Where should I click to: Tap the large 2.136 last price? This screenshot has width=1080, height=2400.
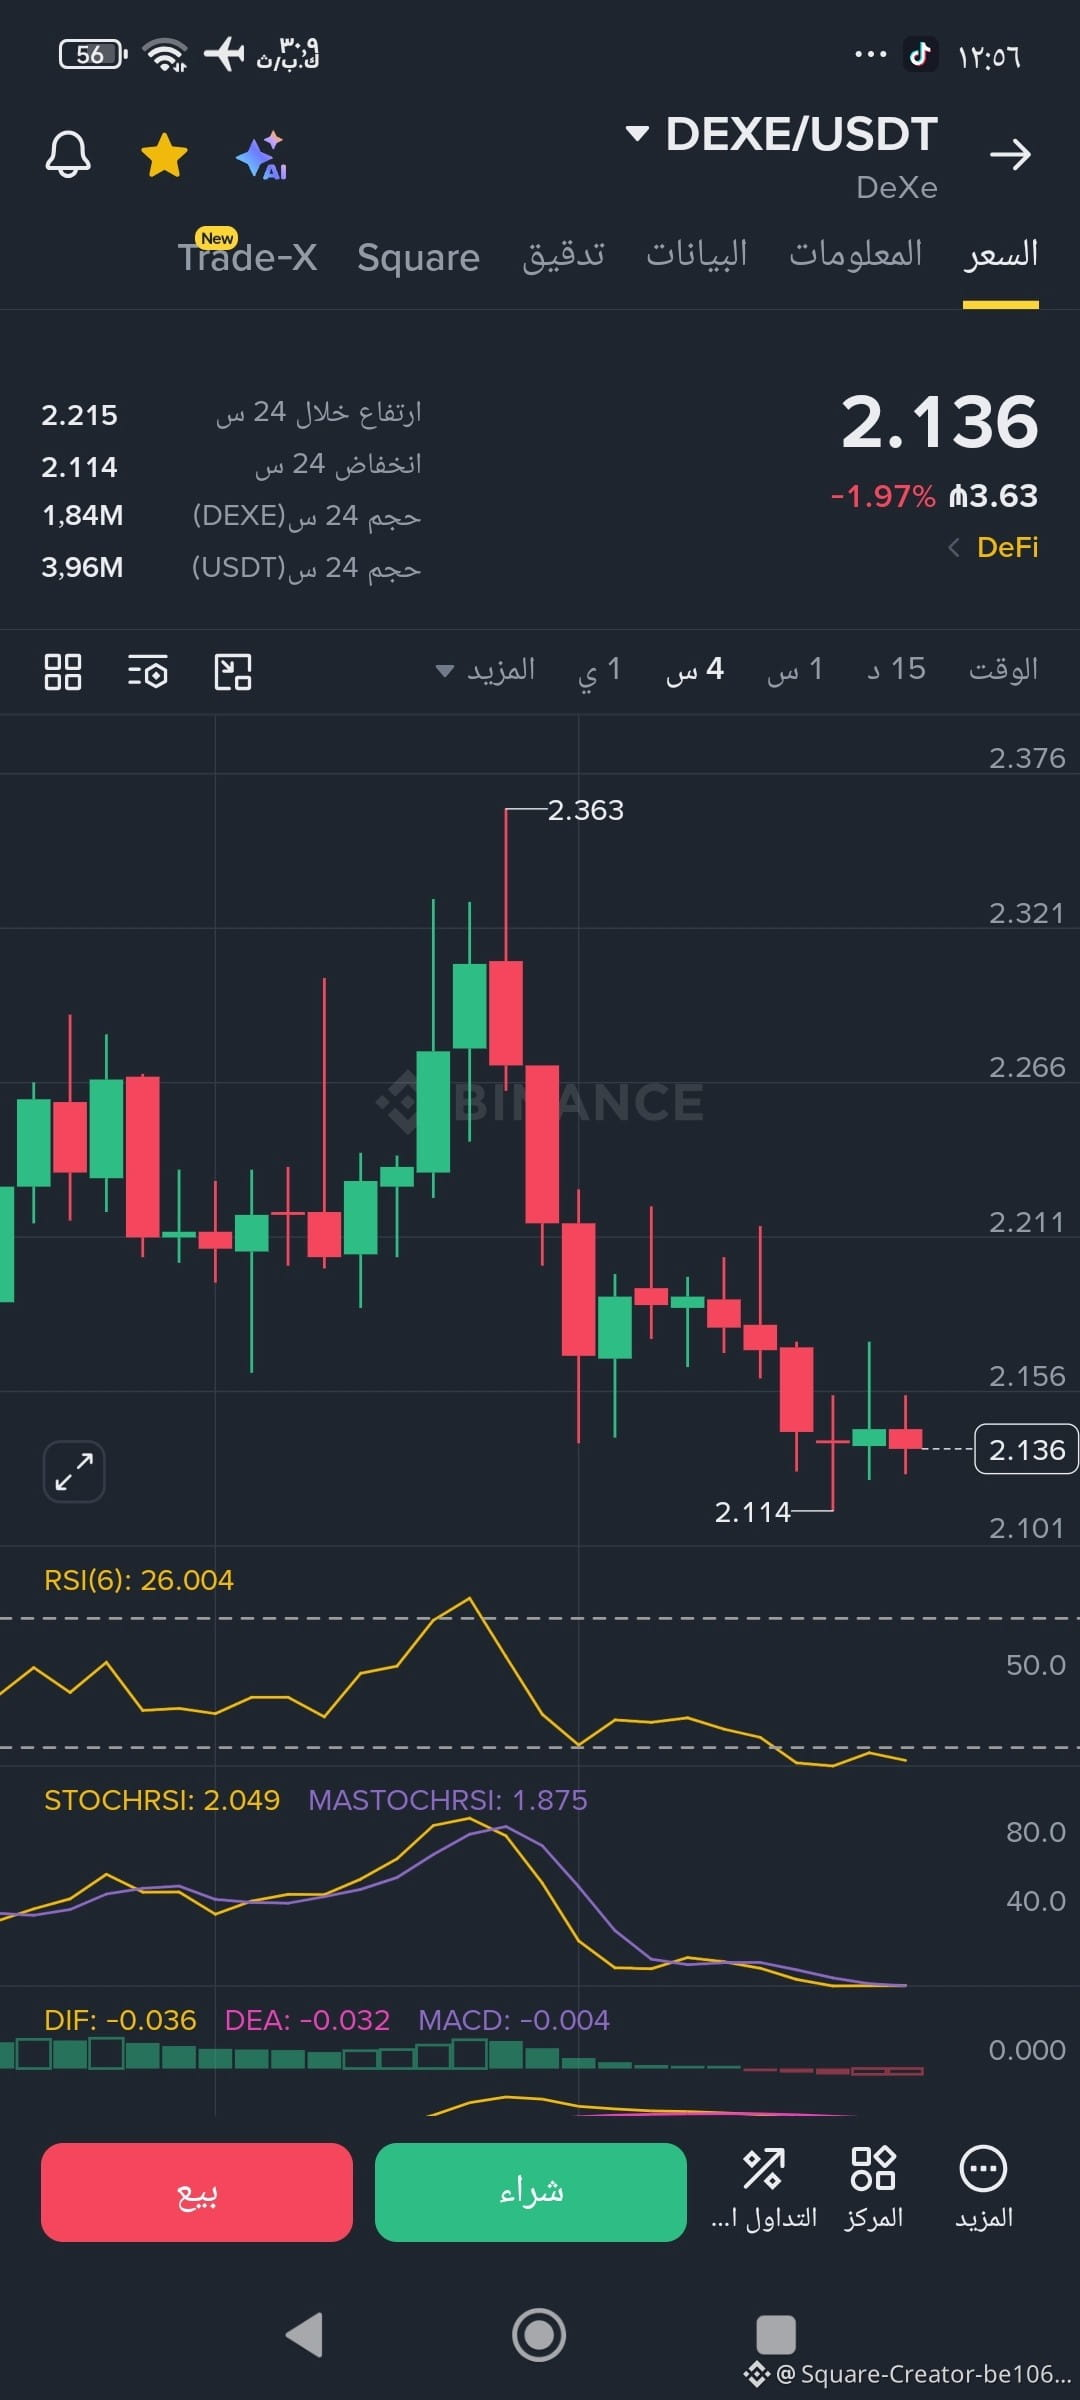(939, 422)
